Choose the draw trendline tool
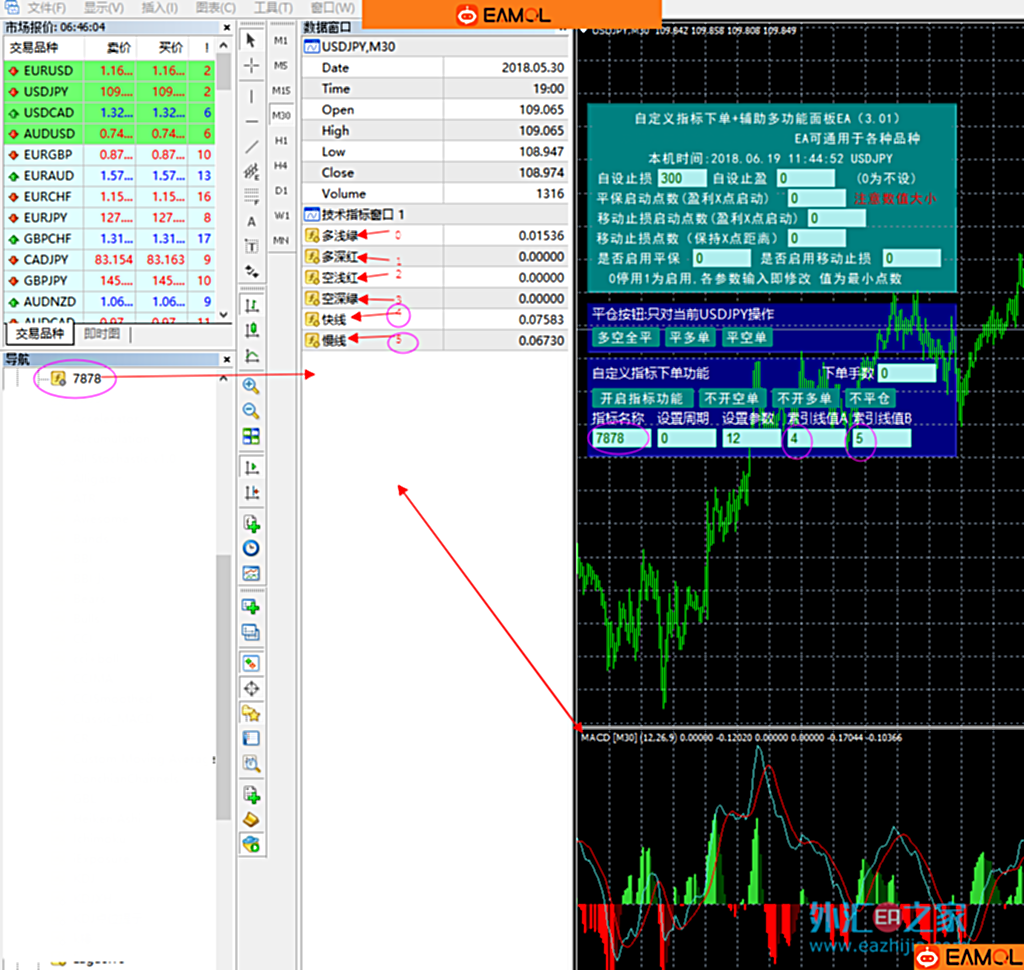This screenshot has height=970, width=1024. [x=251, y=147]
